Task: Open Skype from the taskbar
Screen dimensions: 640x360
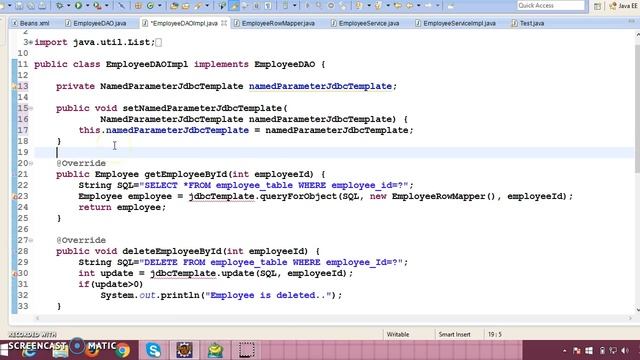Action: click(153, 350)
